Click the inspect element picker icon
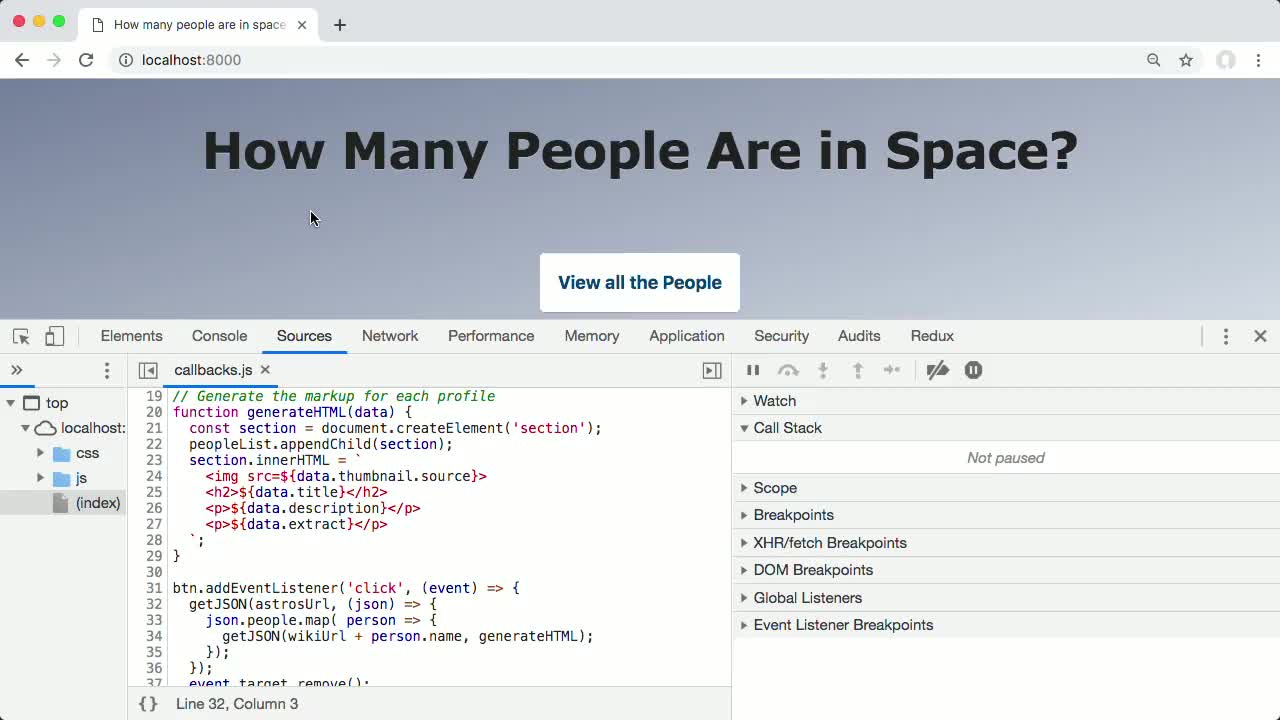Viewport: 1280px width, 720px height. 20,336
